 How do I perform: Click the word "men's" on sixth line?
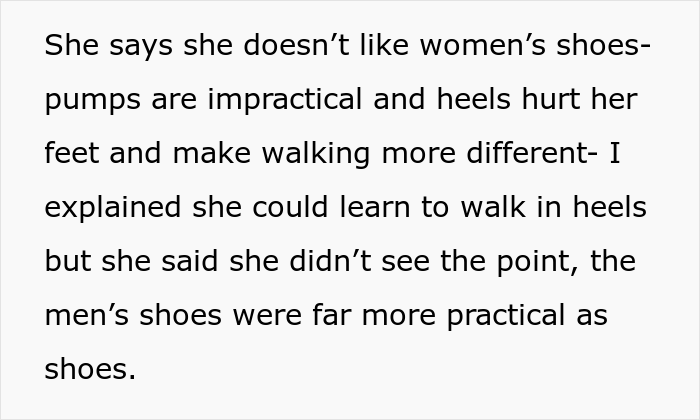pyautogui.click(x=87, y=315)
